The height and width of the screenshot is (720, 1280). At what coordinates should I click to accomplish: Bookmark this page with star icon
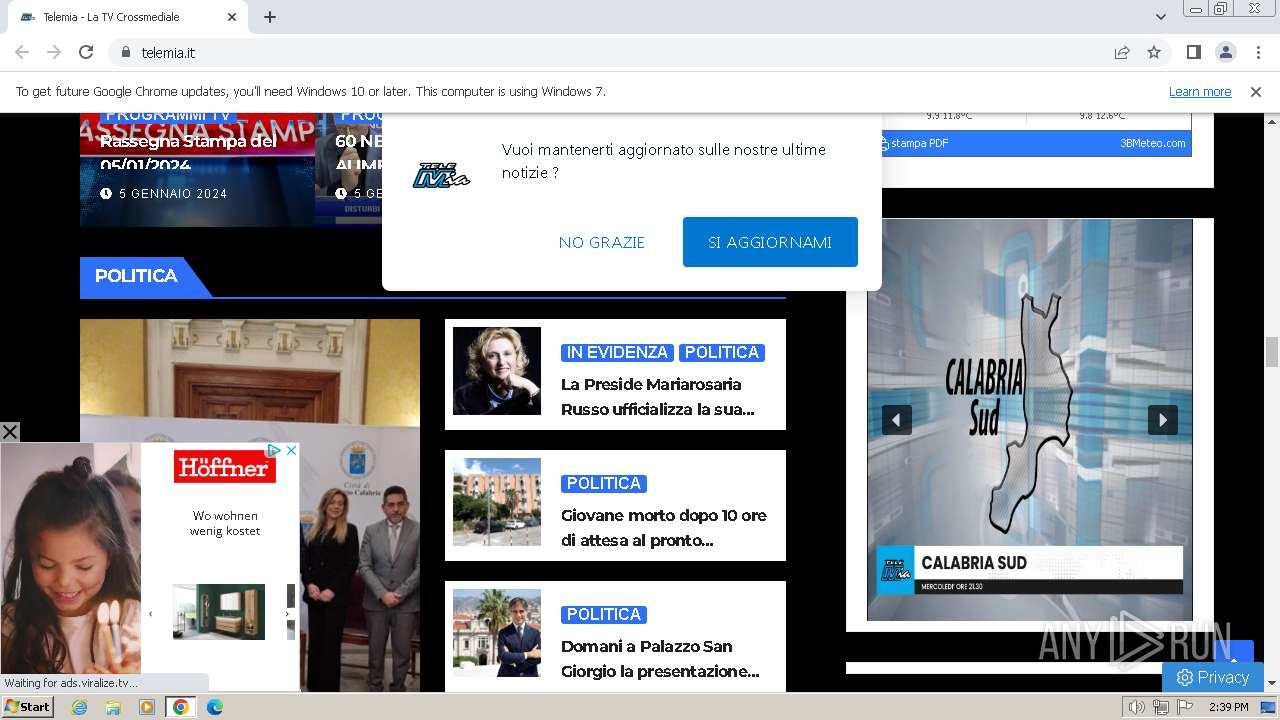click(1154, 52)
